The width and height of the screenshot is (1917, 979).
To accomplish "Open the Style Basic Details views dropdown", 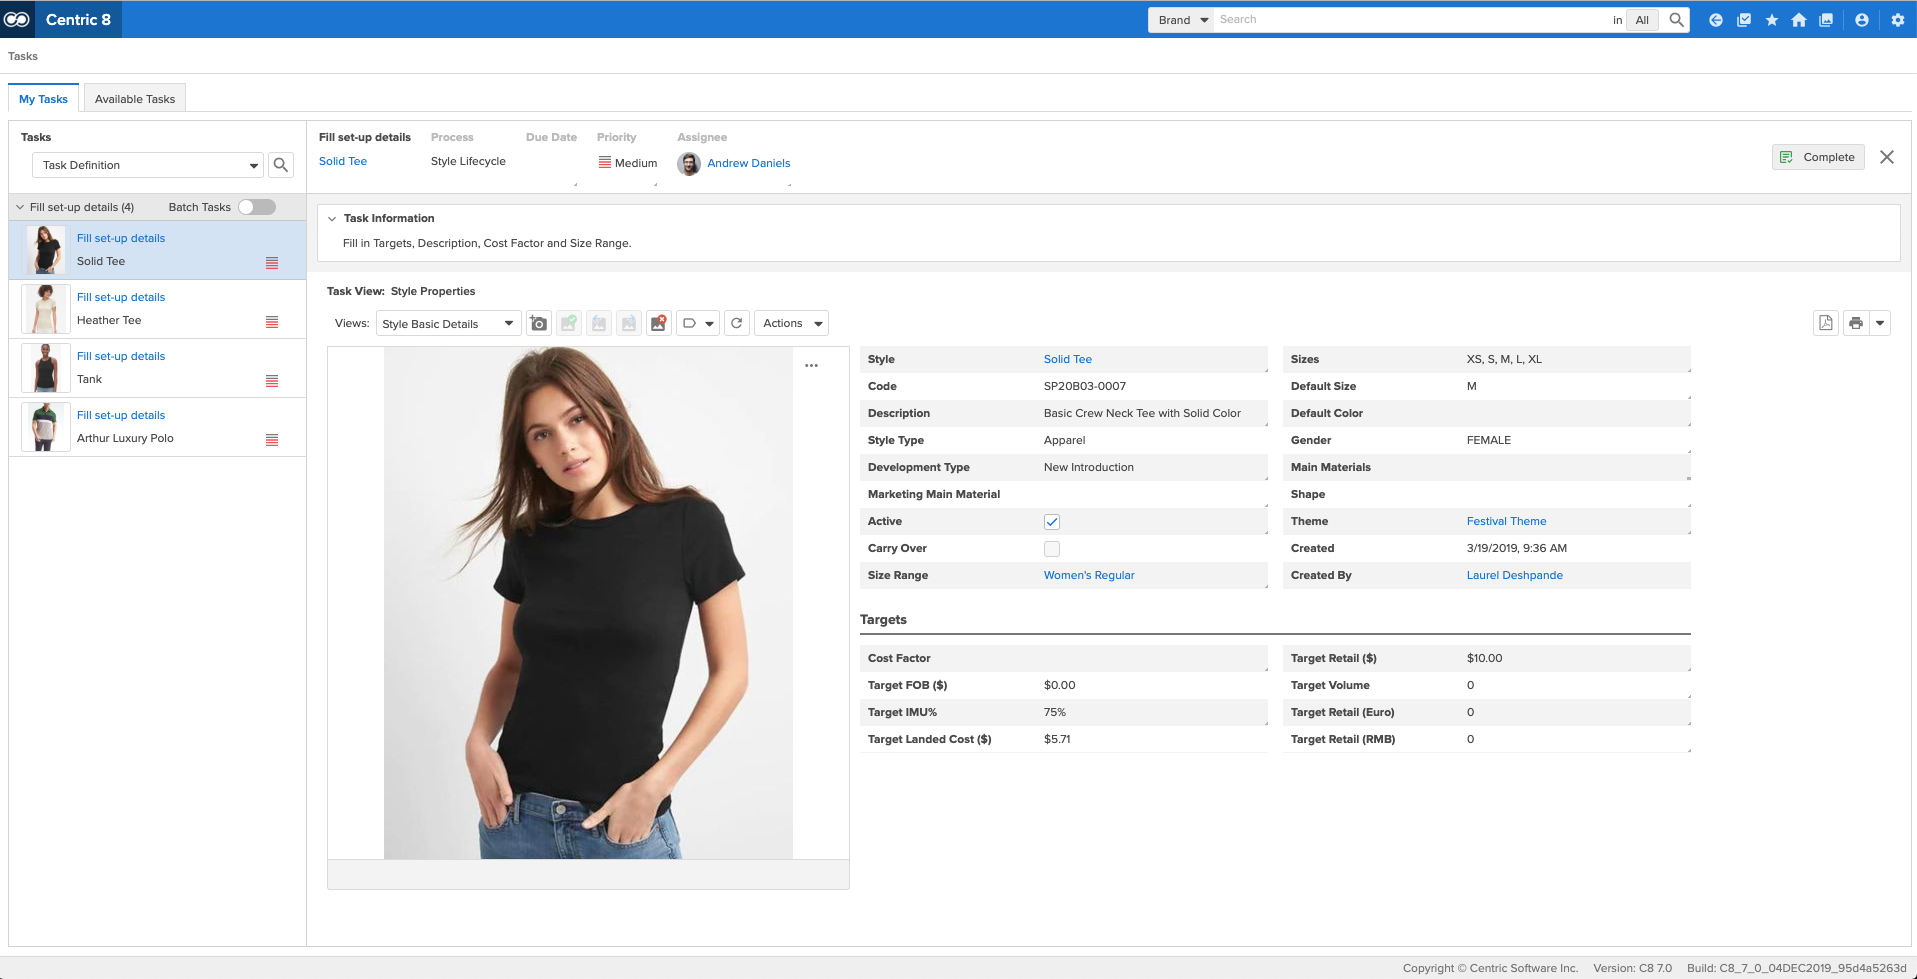I will tap(448, 324).
